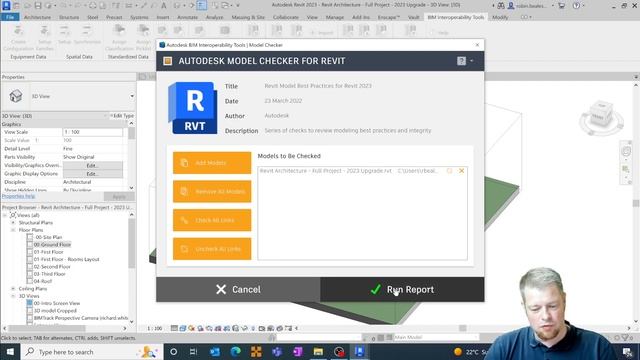Screen dimensions: 640x360
Task: Switch to the Architecture ribbon tab
Action: (37, 17)
